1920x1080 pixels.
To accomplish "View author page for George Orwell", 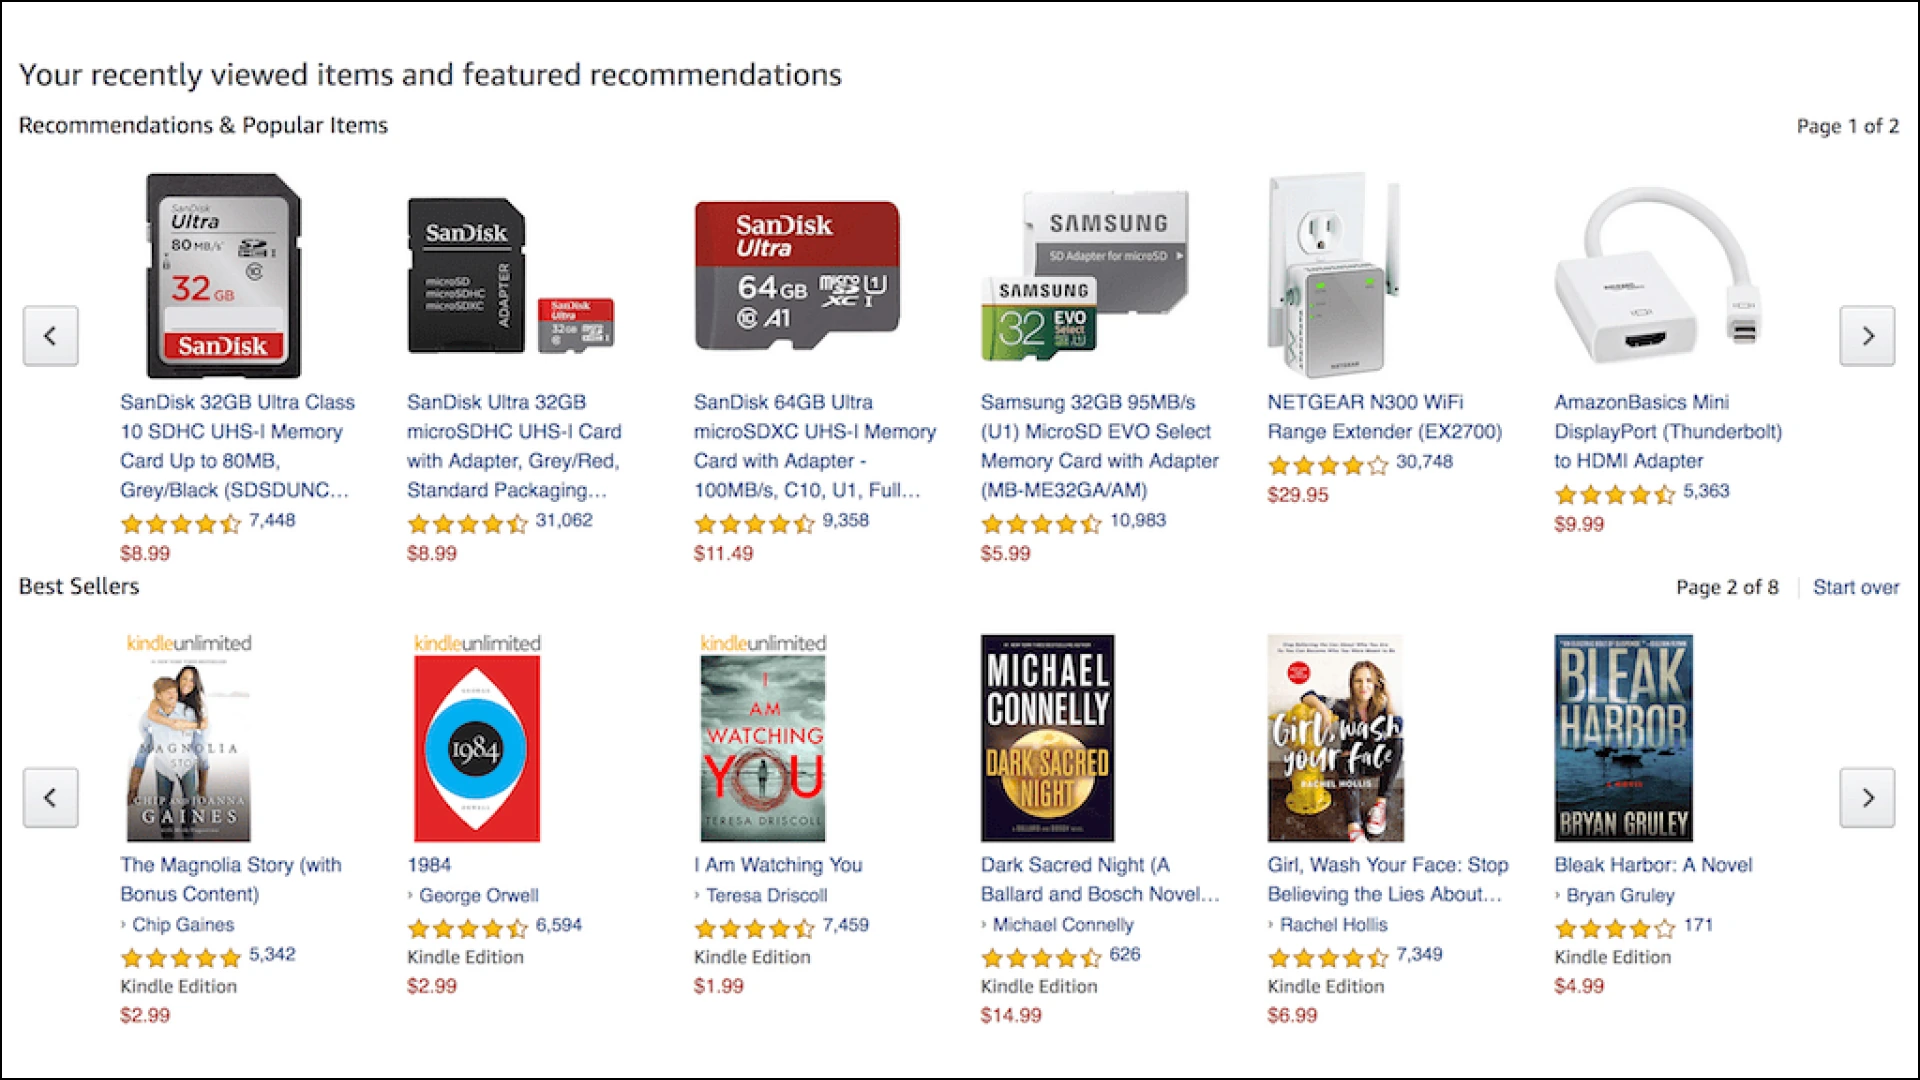I will (x=480, y=895).
